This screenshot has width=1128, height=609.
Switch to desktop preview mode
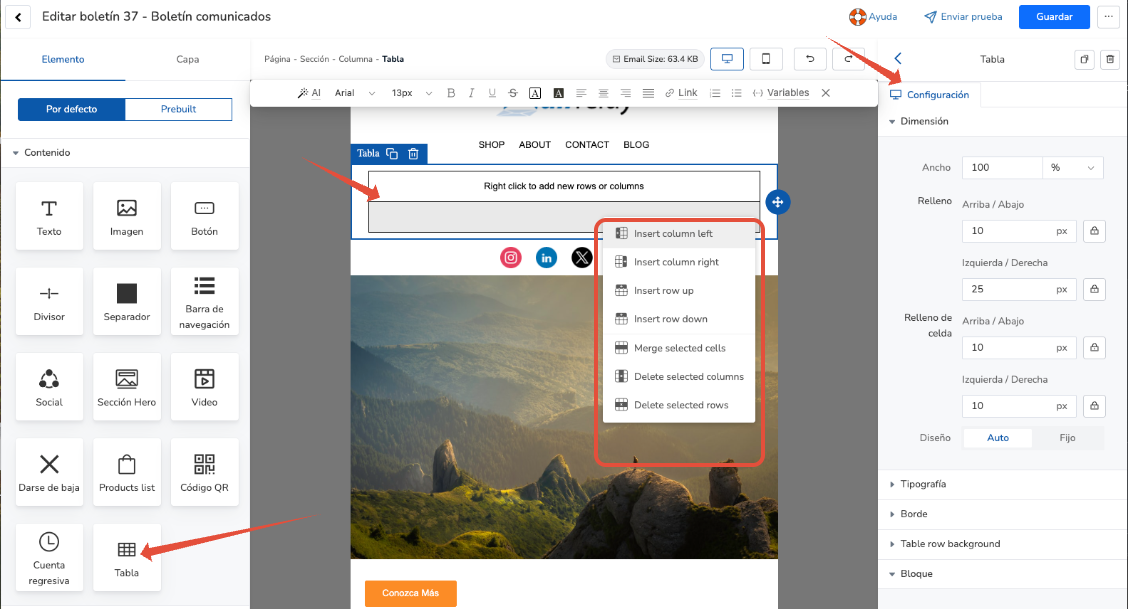coord(727,59)
